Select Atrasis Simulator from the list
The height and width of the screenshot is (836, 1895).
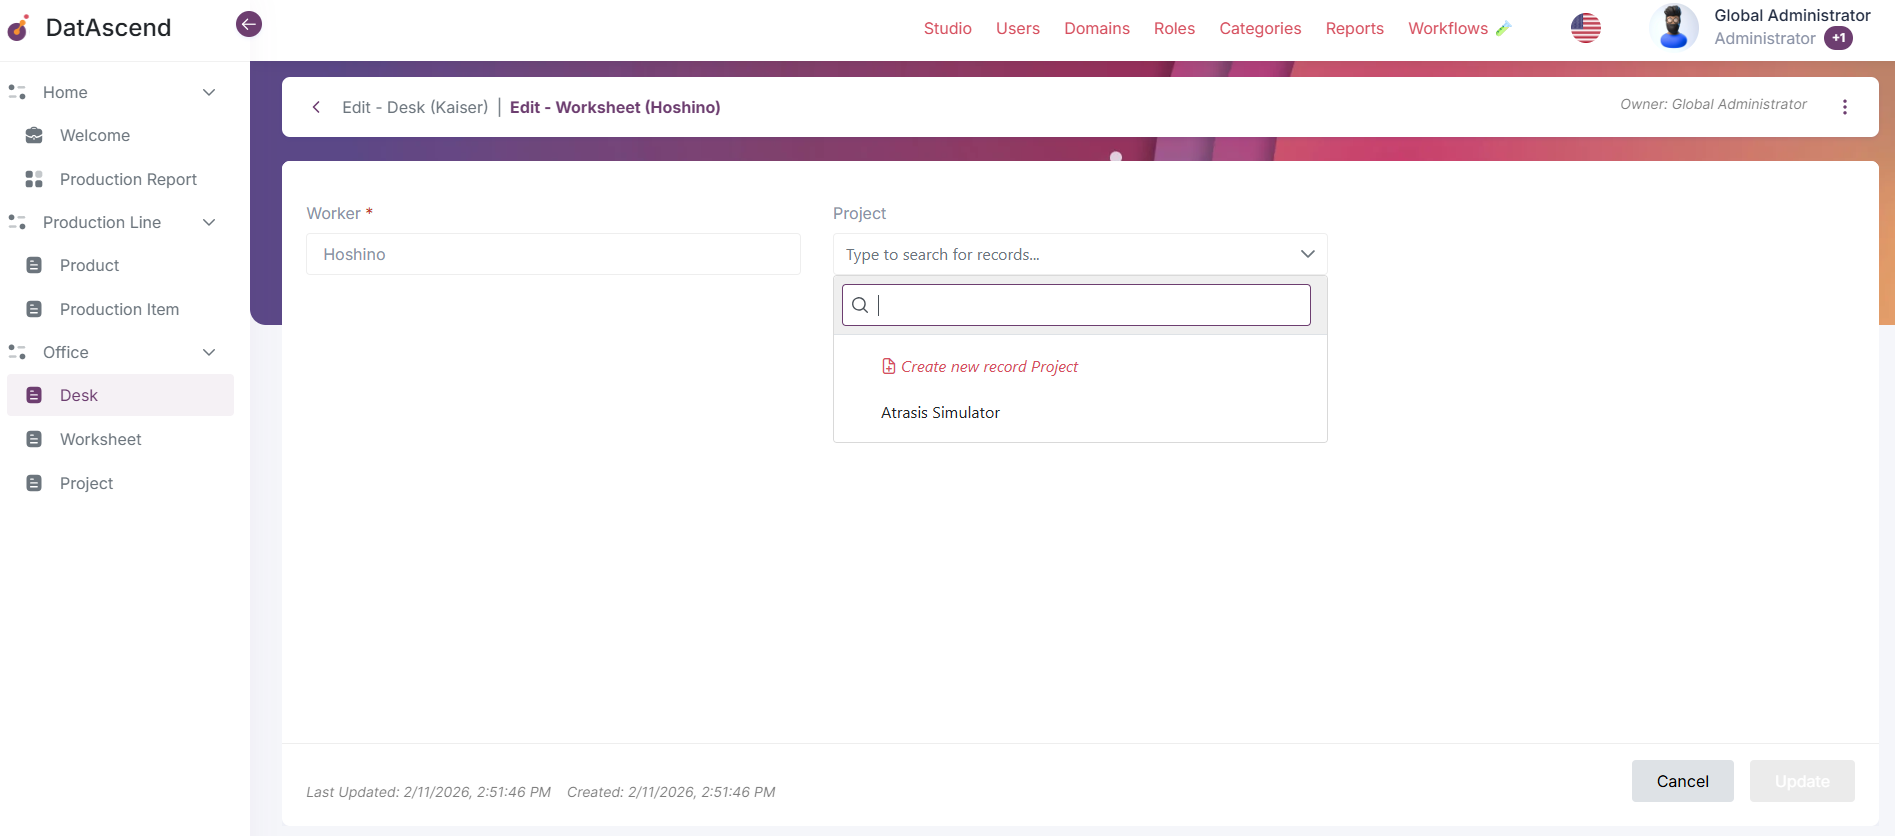pyautogui.click(x=940, y=413)
